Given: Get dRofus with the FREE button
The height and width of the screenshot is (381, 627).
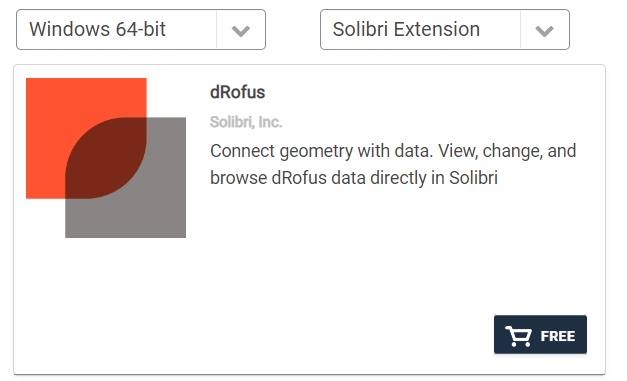Looking at the screenshot, I should pos(540,335).
